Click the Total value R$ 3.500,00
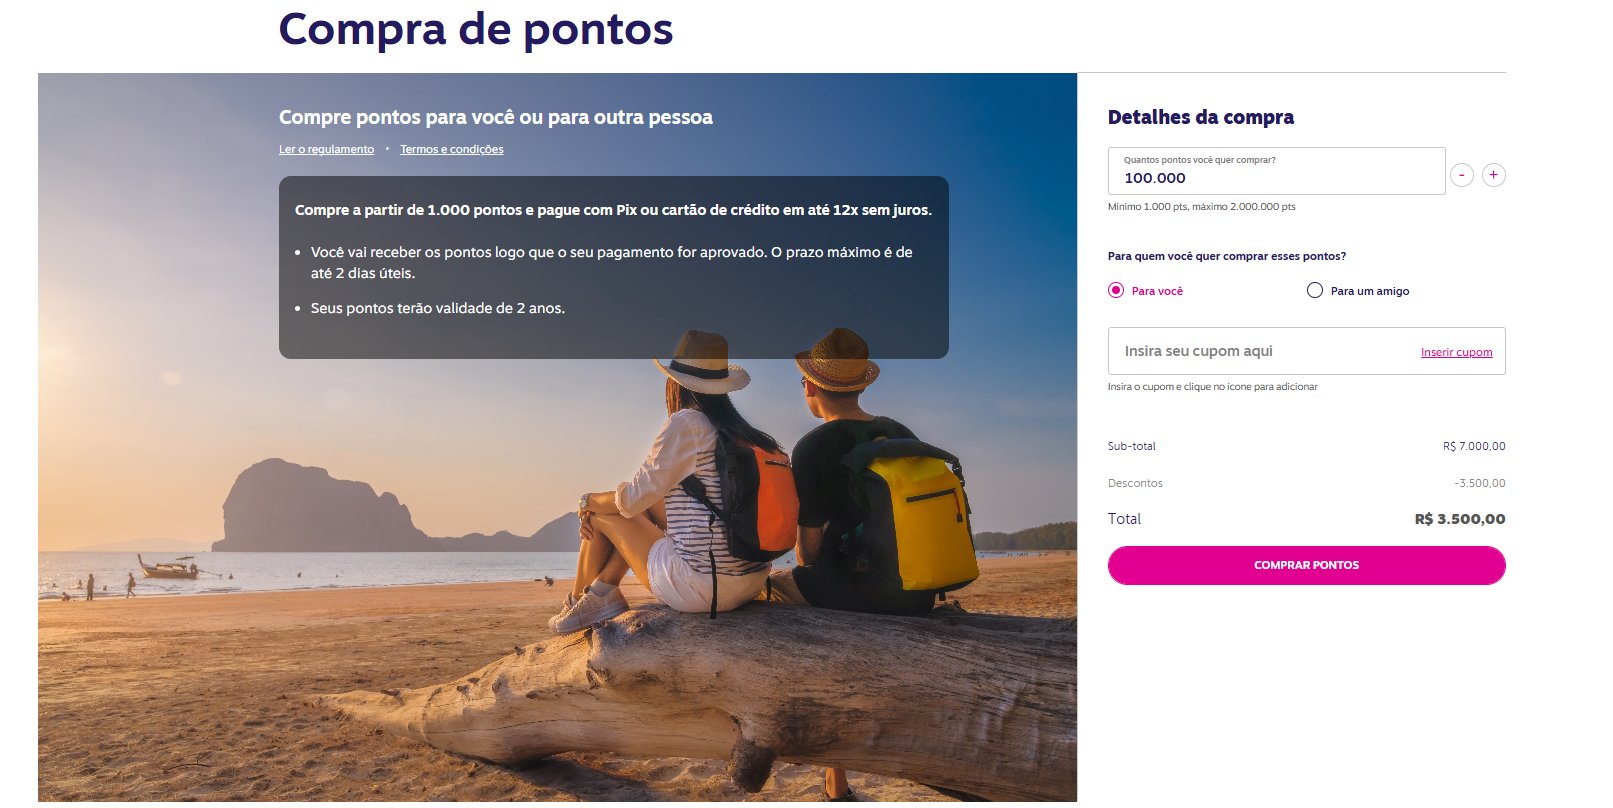 click(1460, 519)
